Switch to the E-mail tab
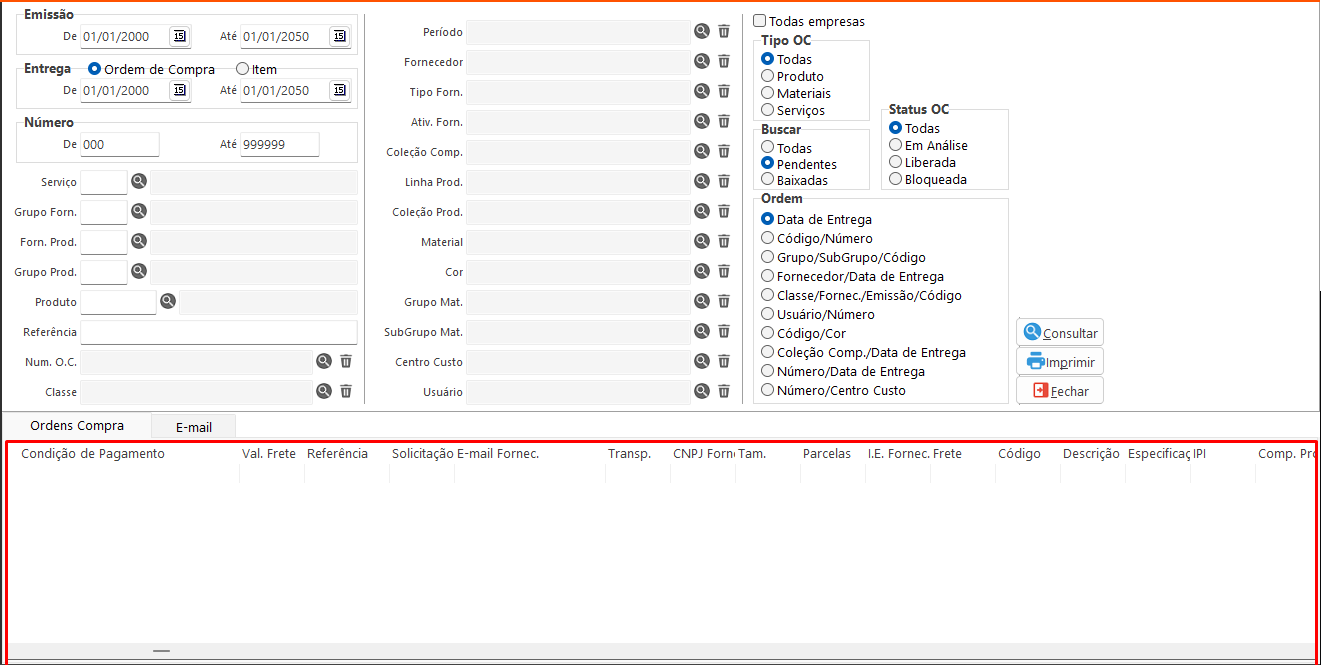The height and width of the screenshot is (665, 1321). click(194, 427)
